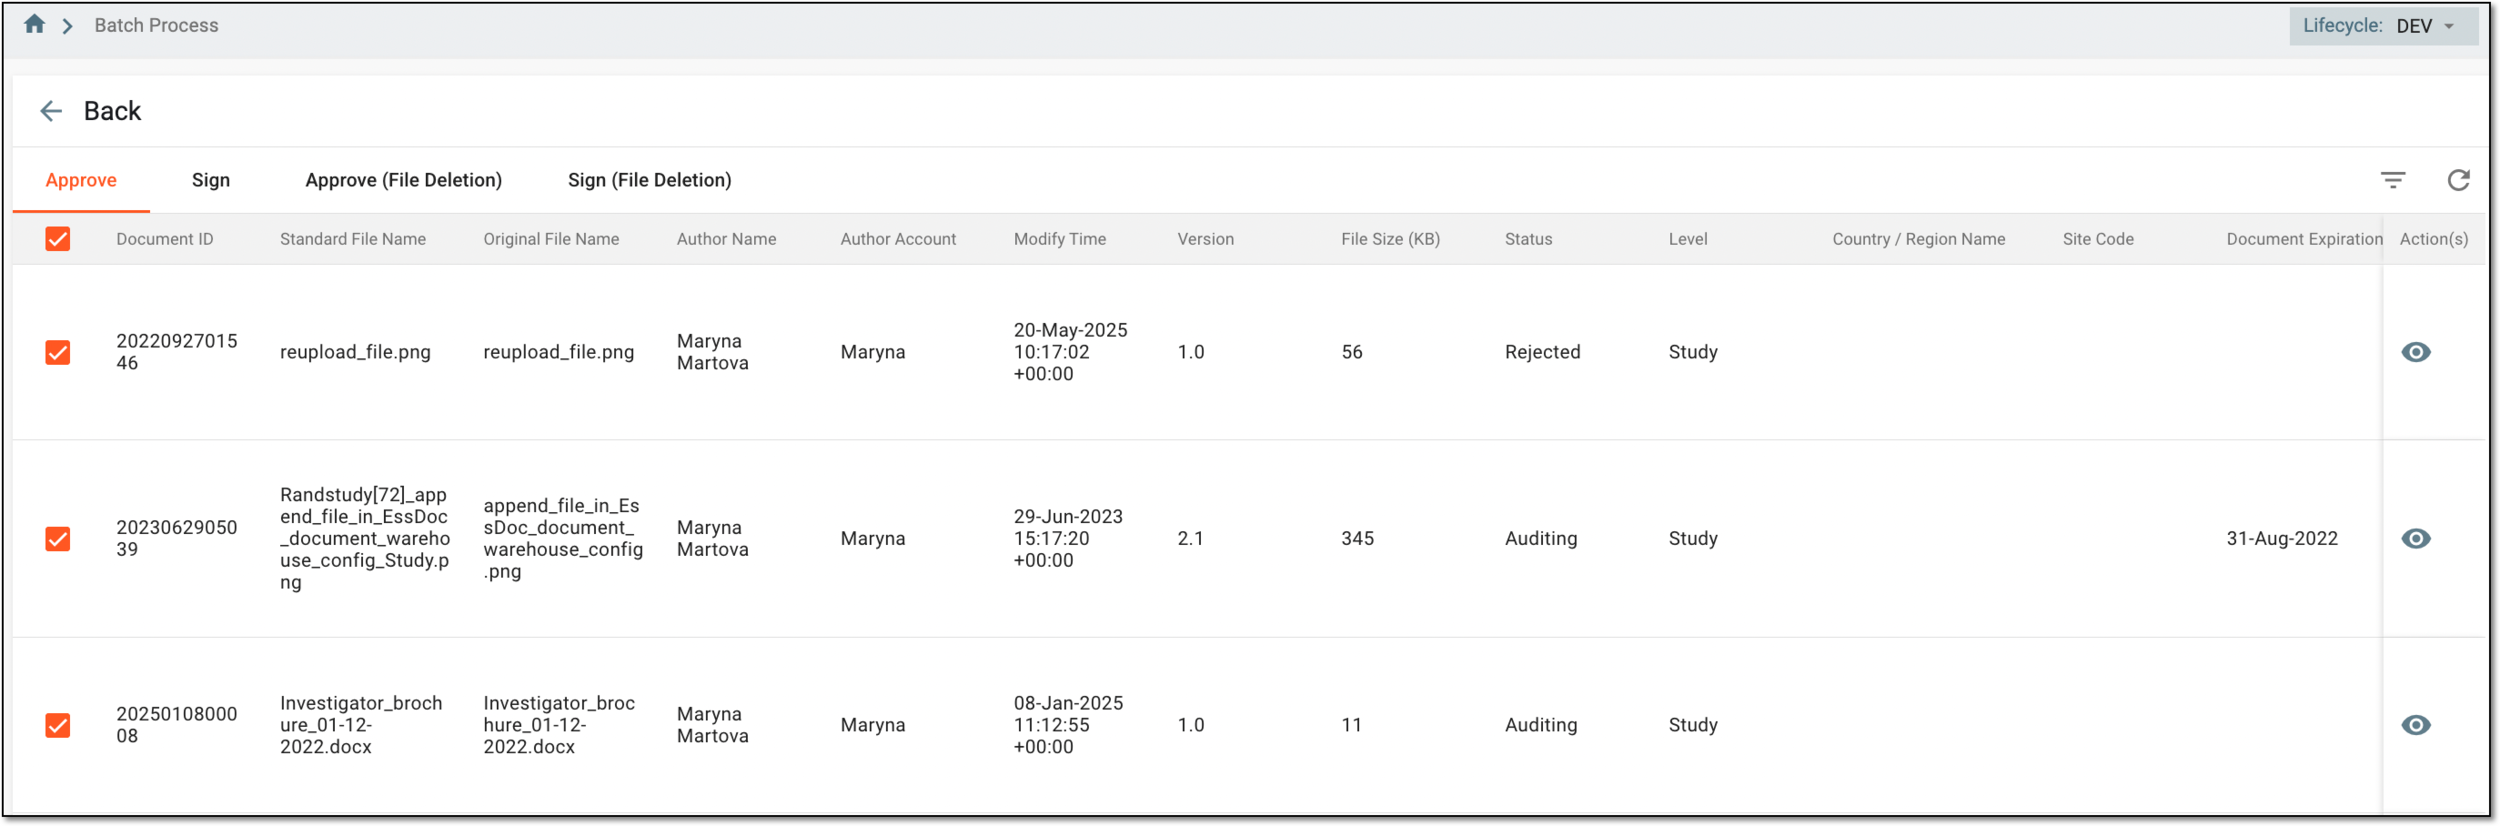Open the table filter icon
This screenshot has width=2500, height=826.
2392,180
